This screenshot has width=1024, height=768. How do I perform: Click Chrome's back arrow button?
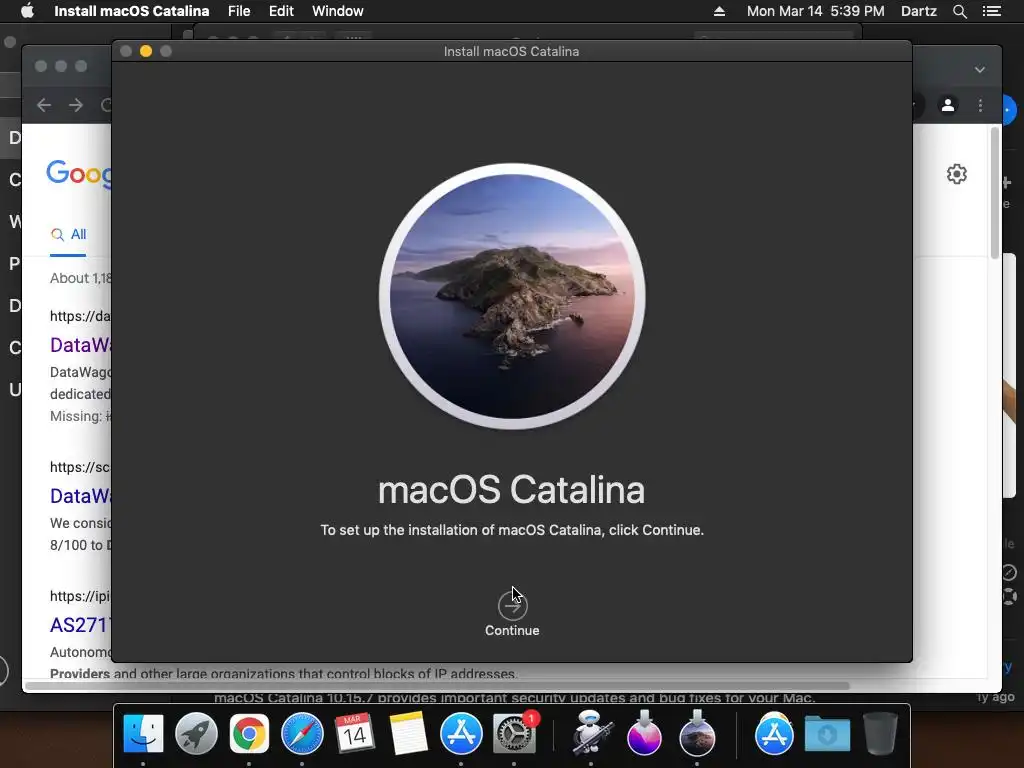coord(44,105)
